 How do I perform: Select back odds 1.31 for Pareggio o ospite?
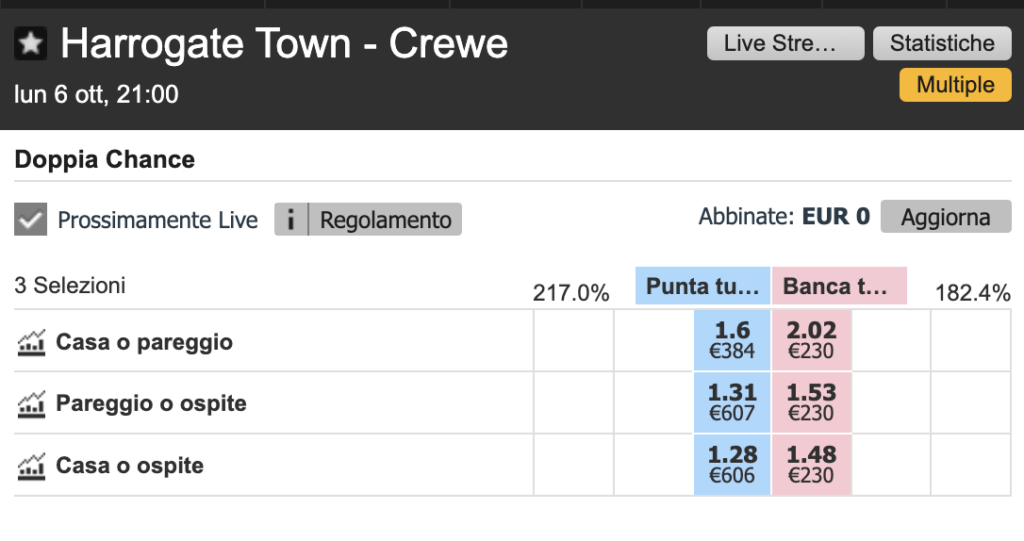point(732,403)
